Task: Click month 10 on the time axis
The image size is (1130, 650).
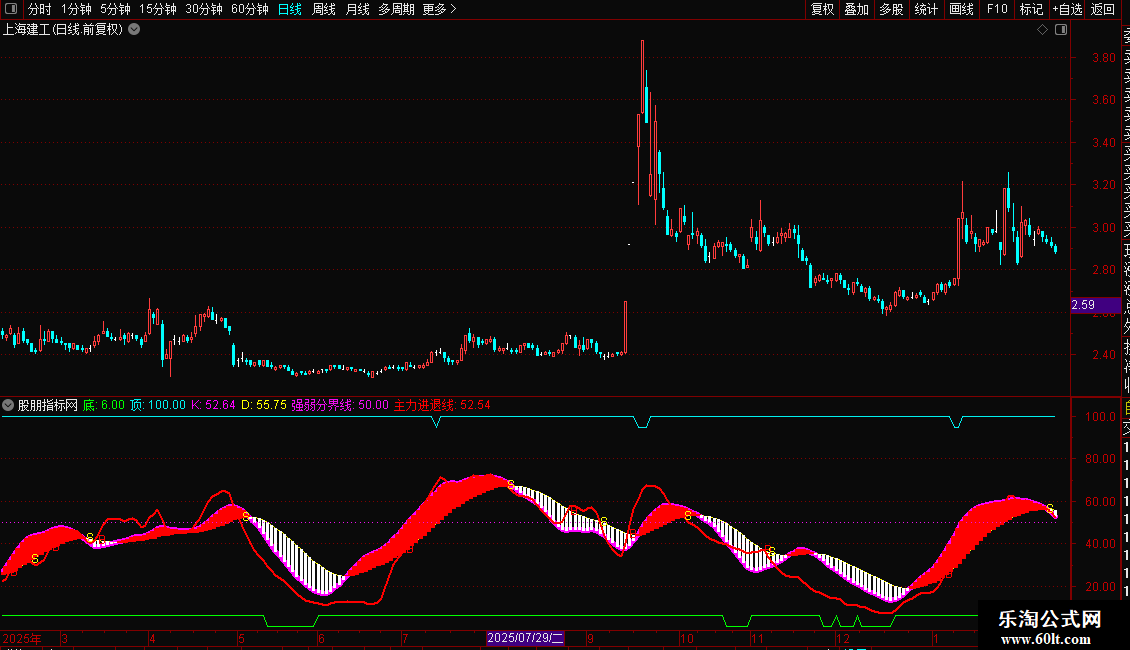Action: point(687,638)
